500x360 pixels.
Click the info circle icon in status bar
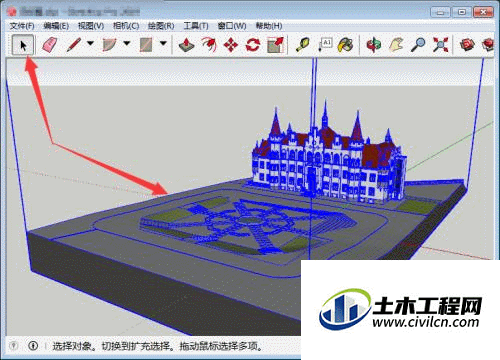(x=33, y=346)
